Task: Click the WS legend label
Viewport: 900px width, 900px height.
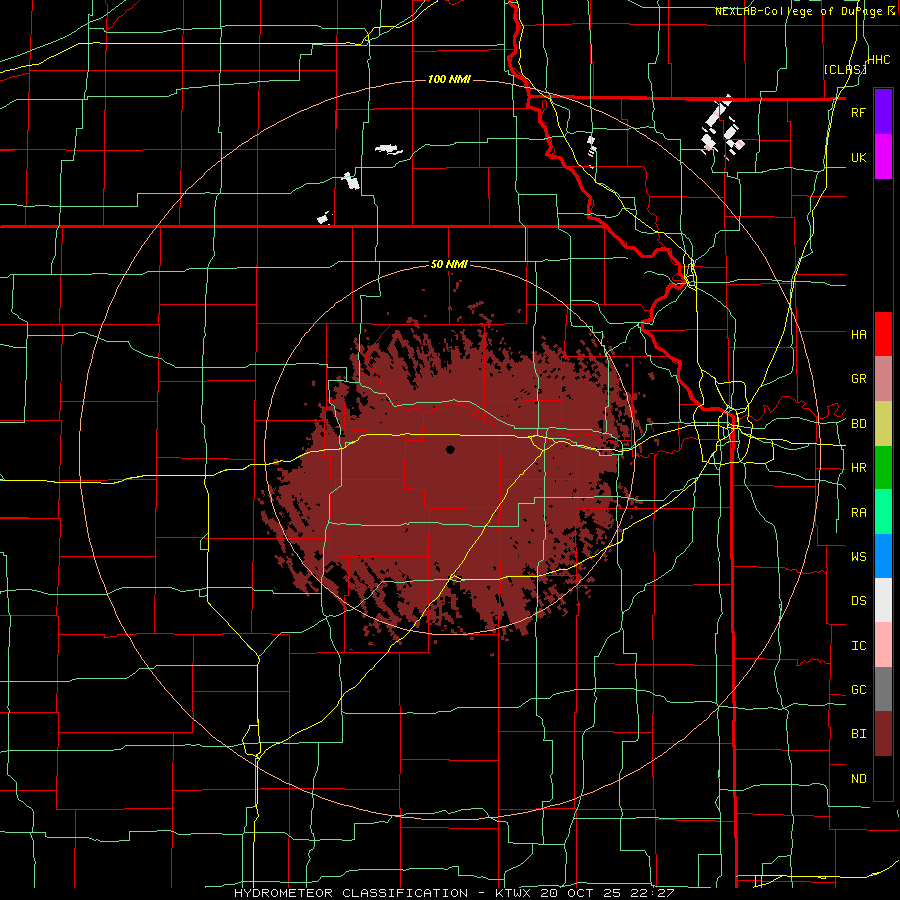Action: [x=859, y=556]
